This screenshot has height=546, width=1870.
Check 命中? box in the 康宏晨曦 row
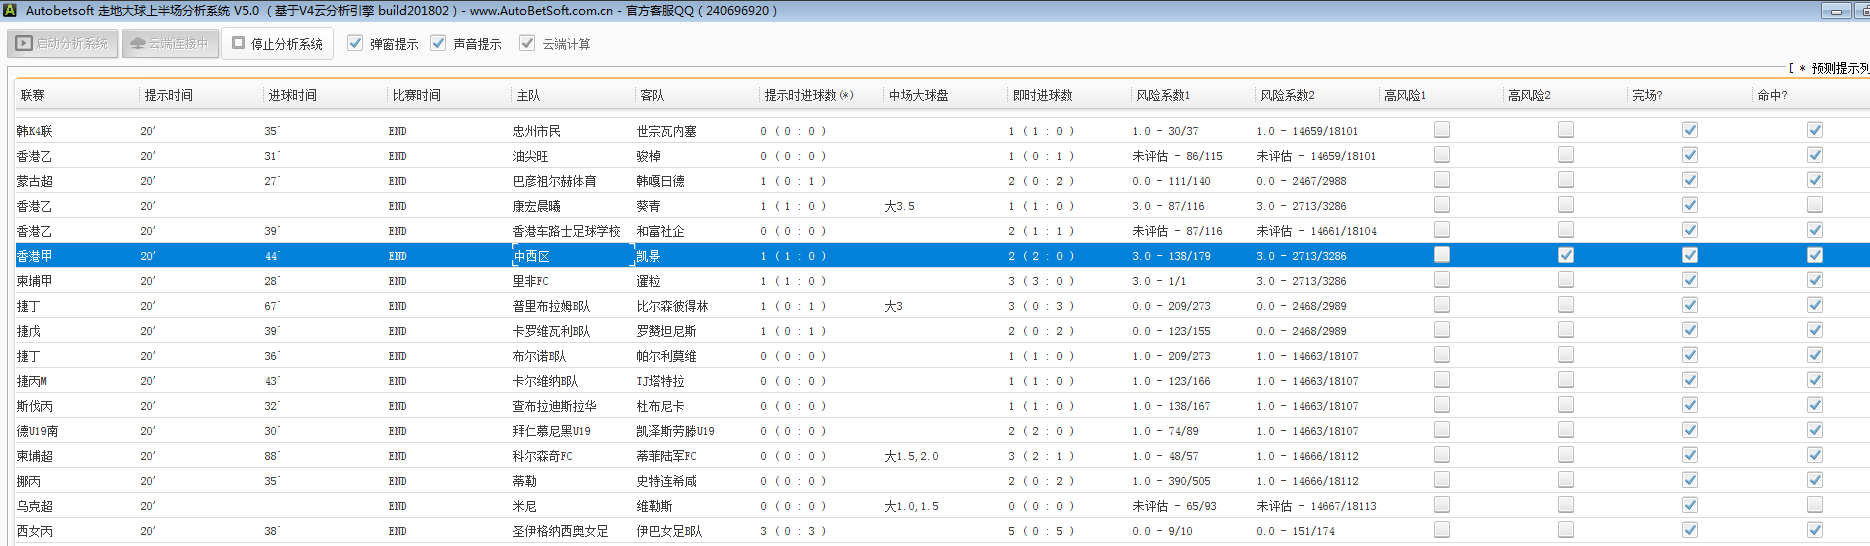click(1815, 205)
